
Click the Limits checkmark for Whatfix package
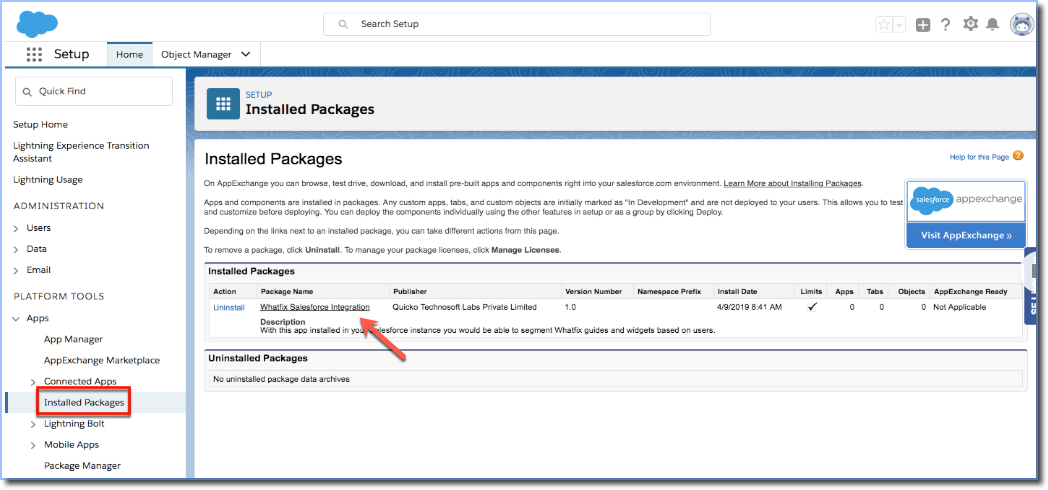pos(812,308)
